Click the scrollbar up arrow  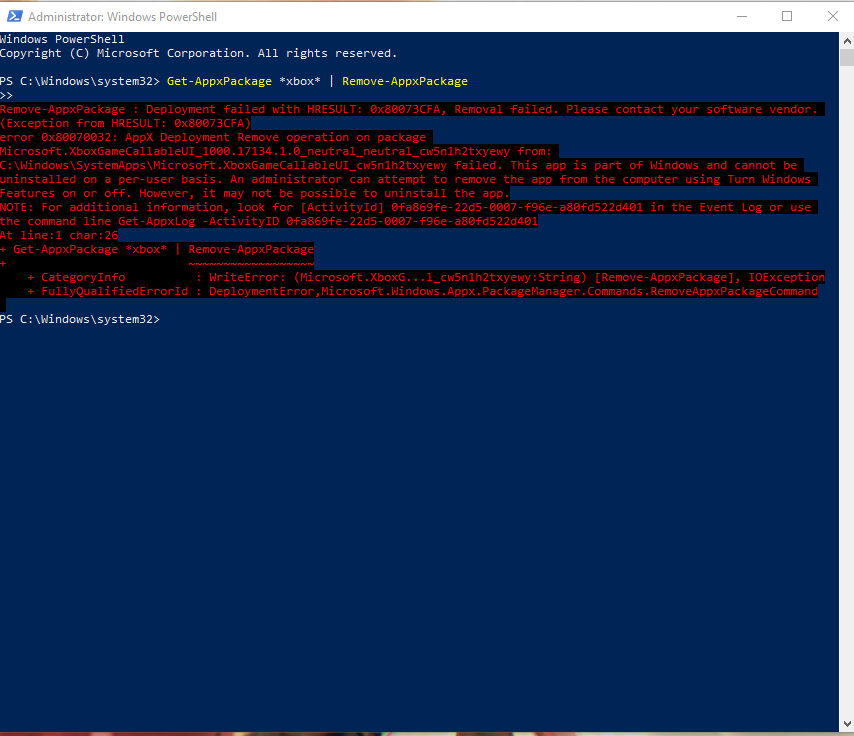[846, 41]
